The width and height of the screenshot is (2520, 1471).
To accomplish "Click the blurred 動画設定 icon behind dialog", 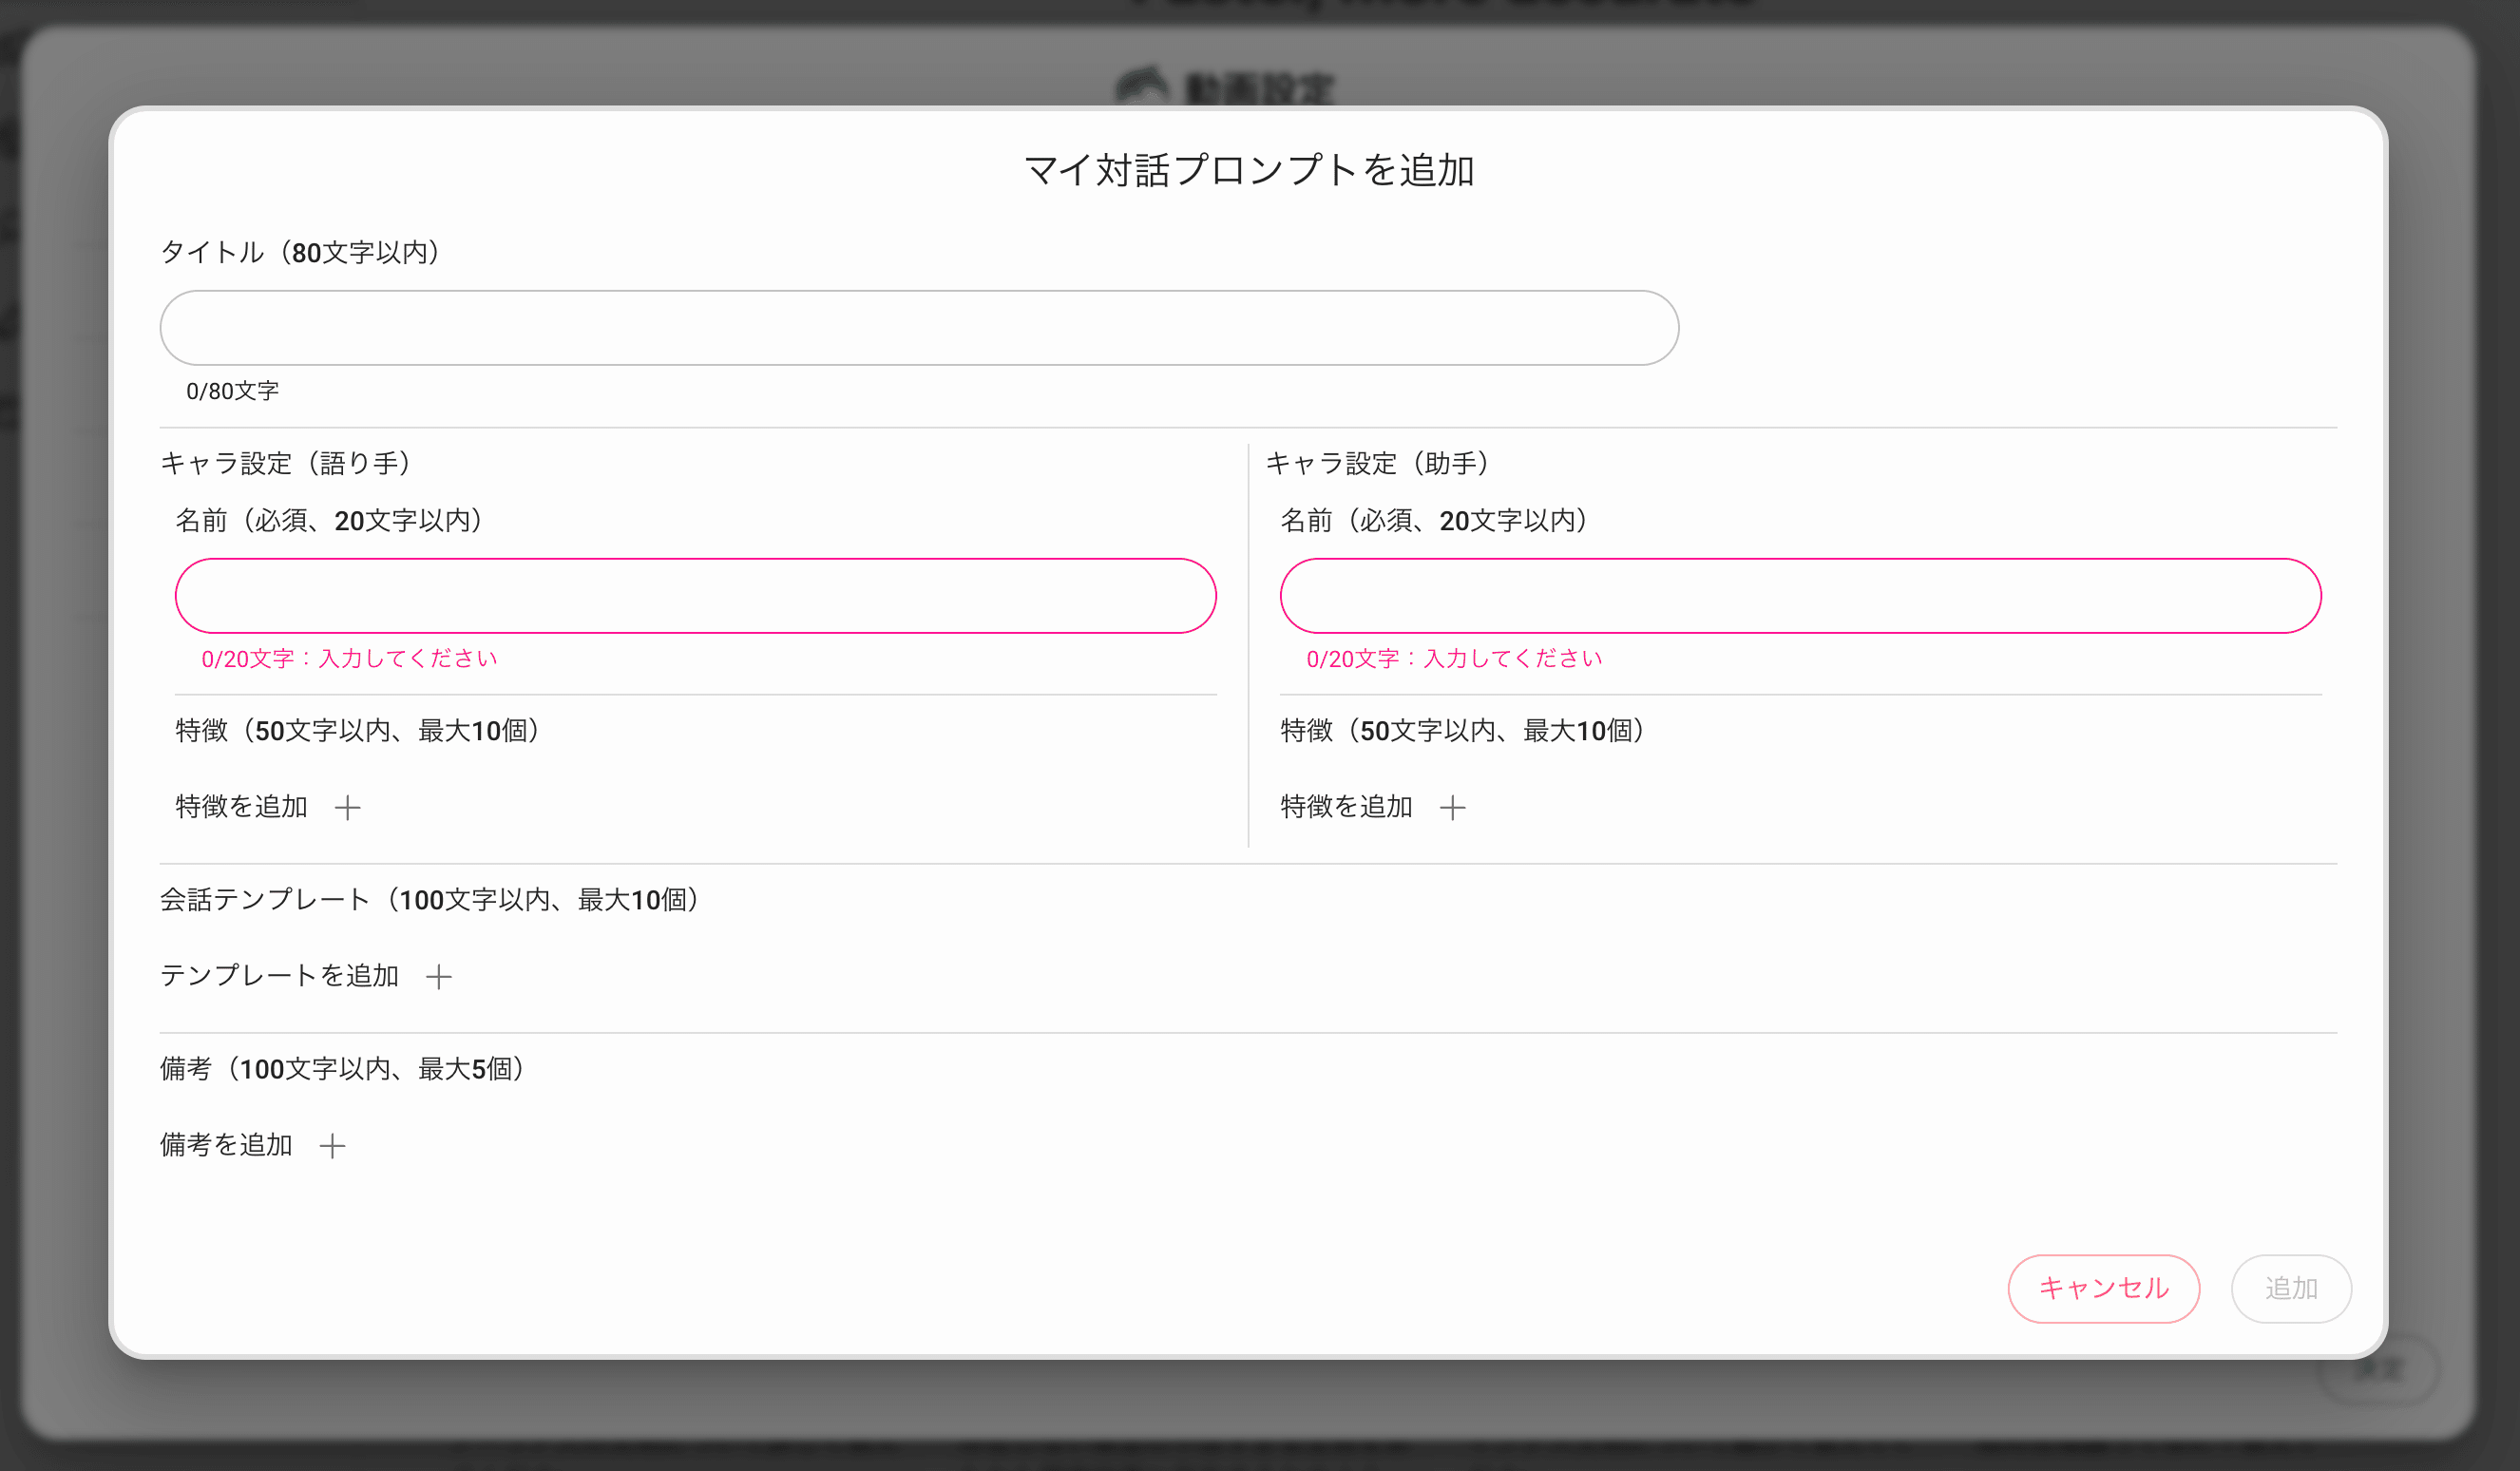I will tap(1142, 86).
